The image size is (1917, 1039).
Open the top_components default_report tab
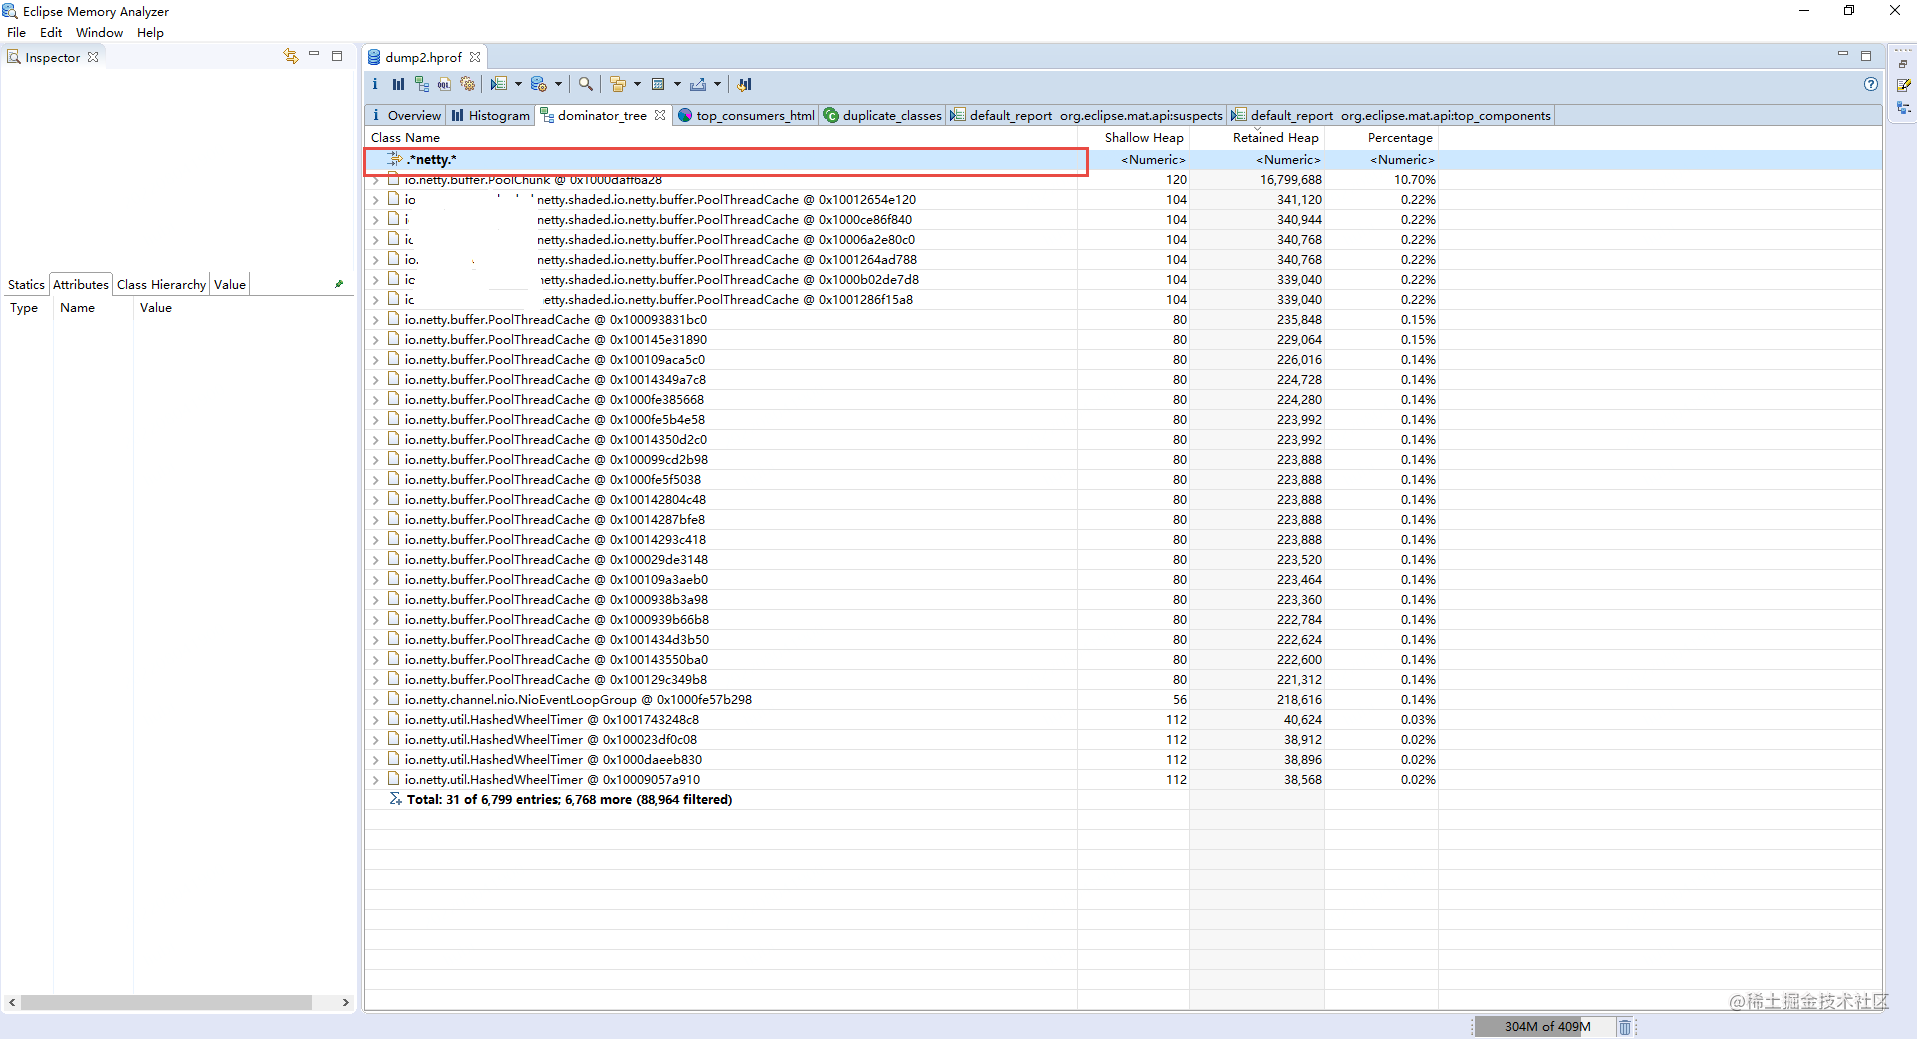pos(1391,115)
